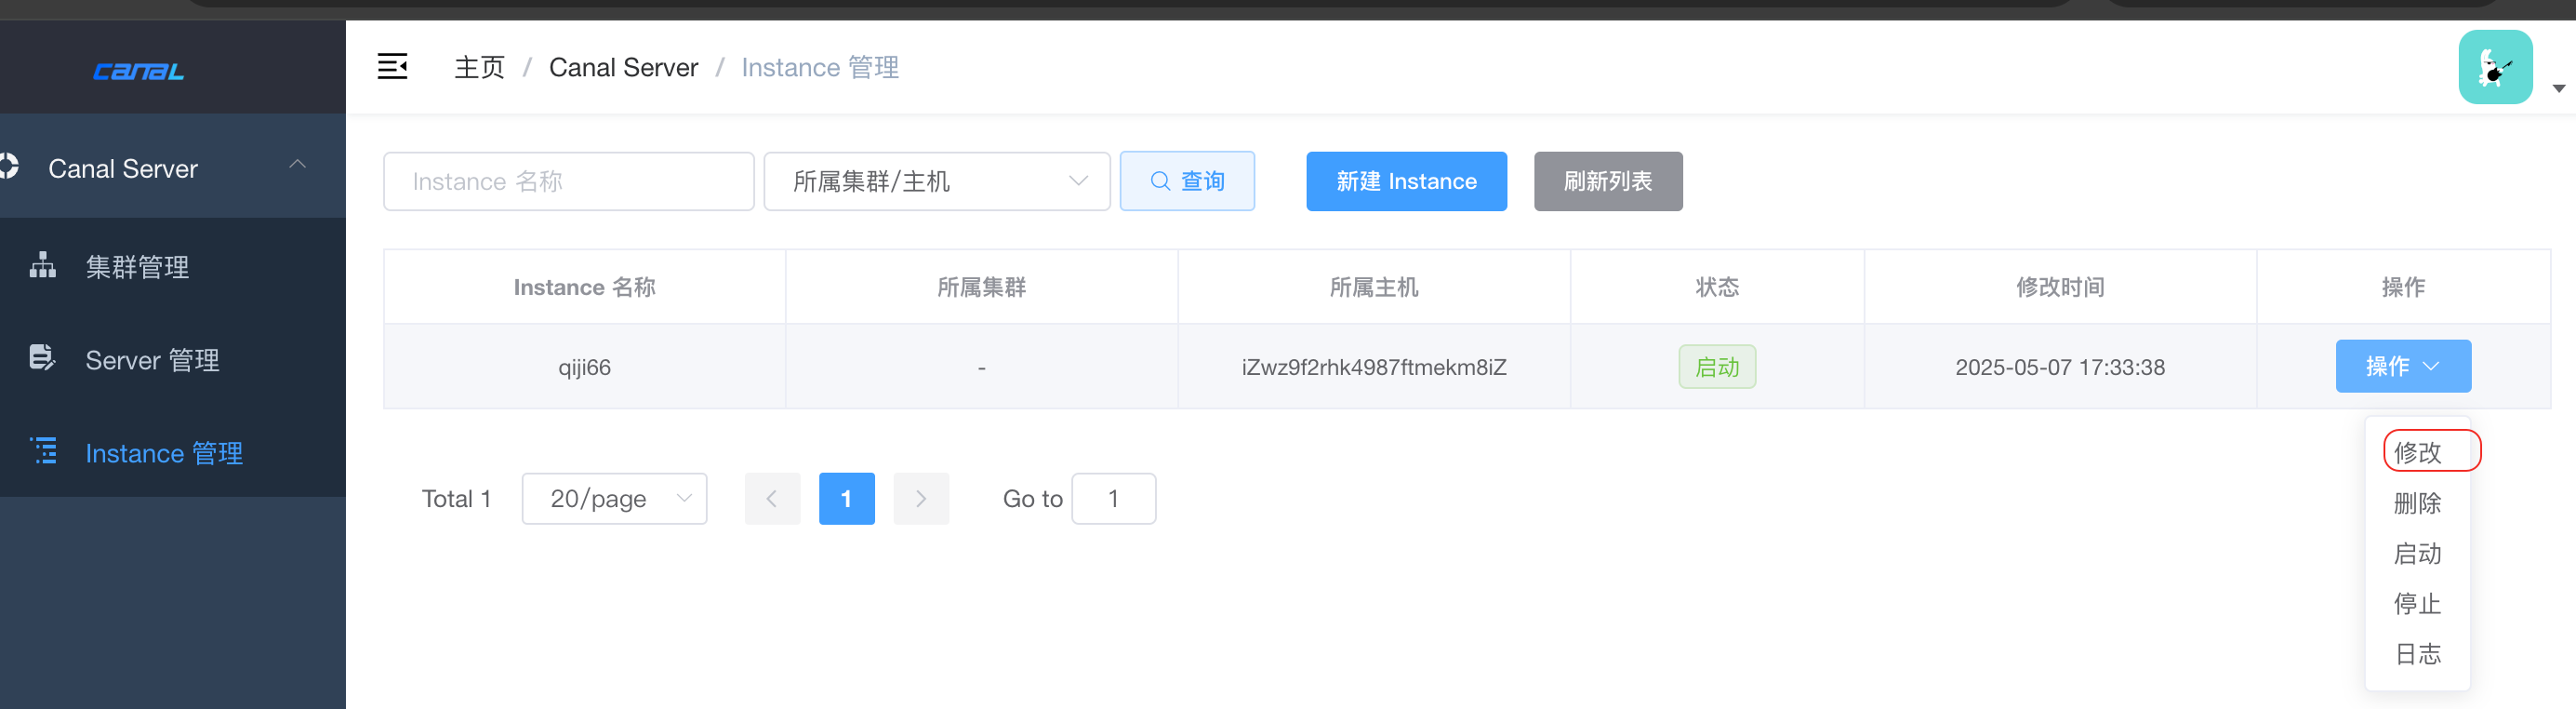Screen dimensions: 2576x709
Task: Click the Canal logo
Action: tap(138, 71)
